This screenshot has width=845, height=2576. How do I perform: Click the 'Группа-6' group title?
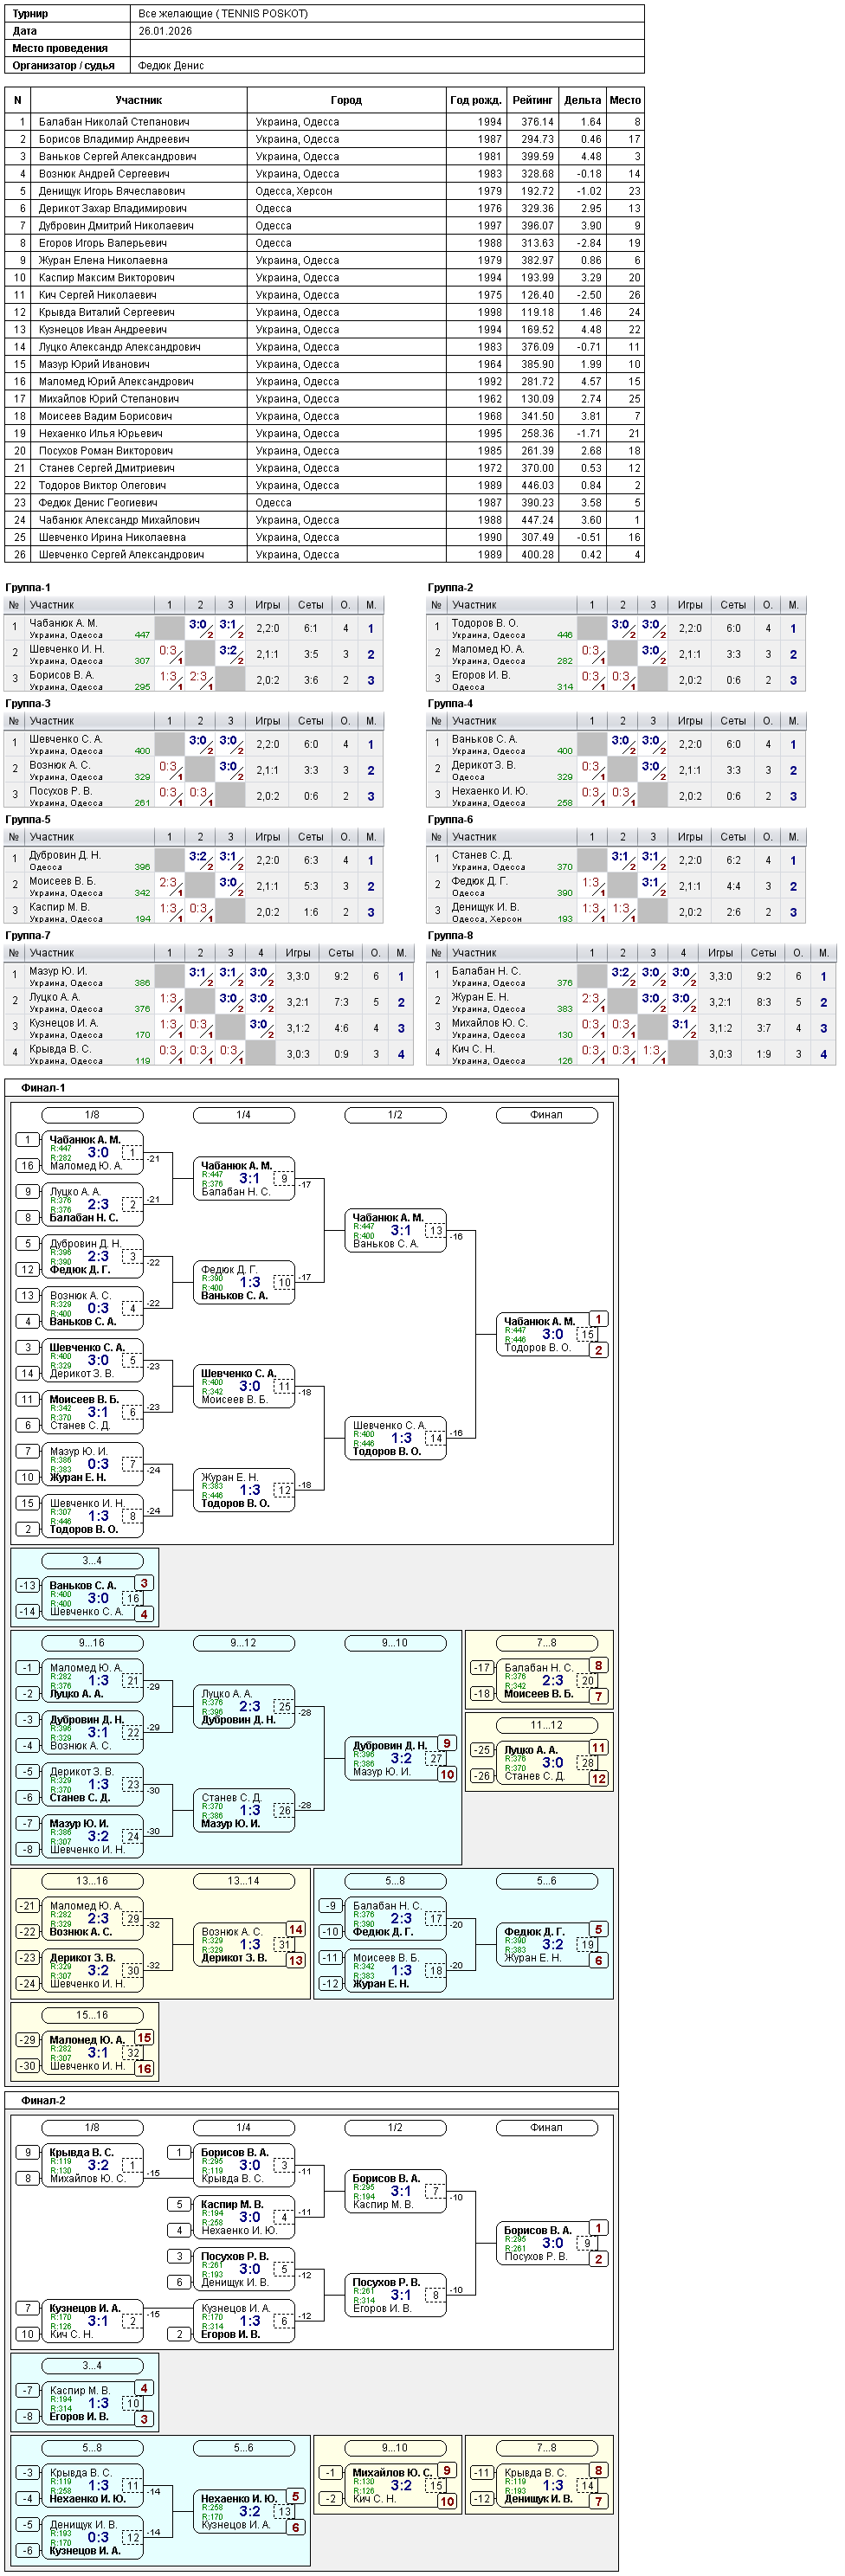pos(450,820)
